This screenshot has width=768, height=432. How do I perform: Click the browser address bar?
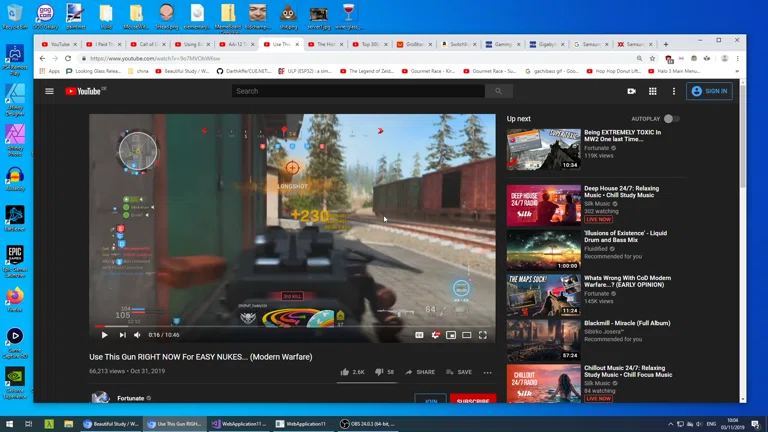point(358,58)
